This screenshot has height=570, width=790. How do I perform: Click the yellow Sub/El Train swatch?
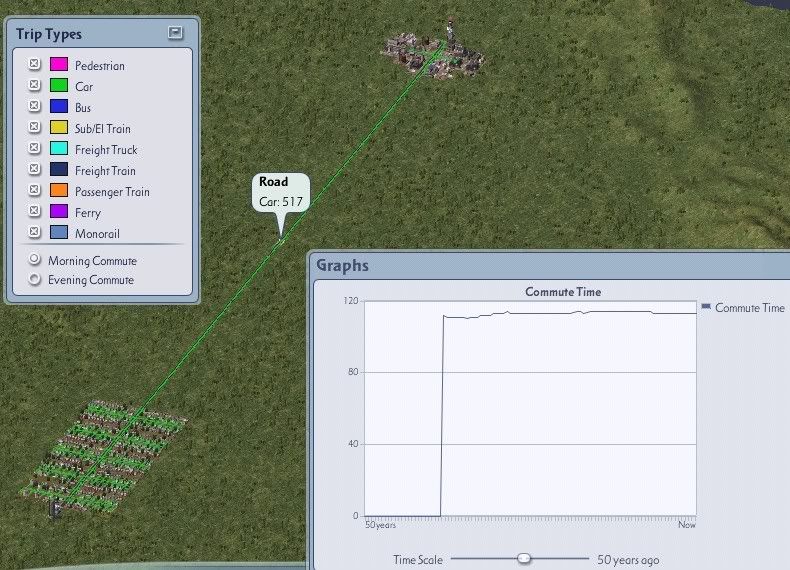coord(59,127)
